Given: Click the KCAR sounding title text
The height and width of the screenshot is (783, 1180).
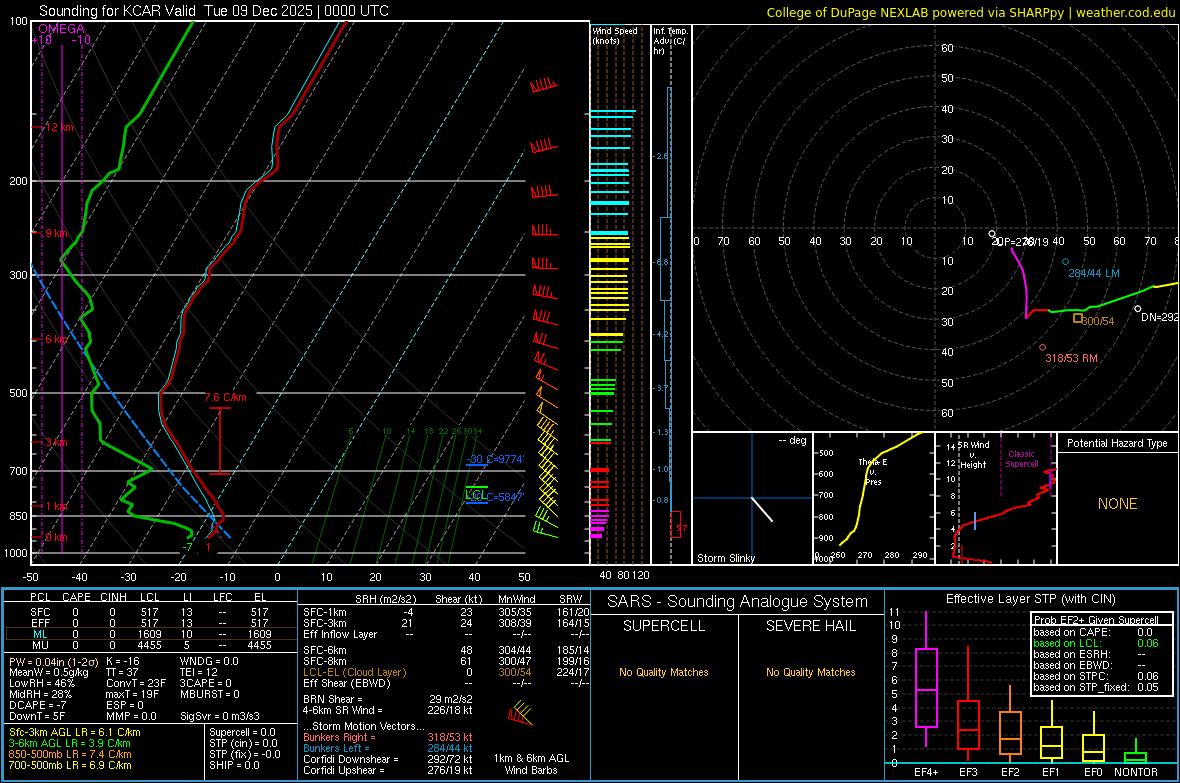Looking at the screenshot, I should 214,11.
